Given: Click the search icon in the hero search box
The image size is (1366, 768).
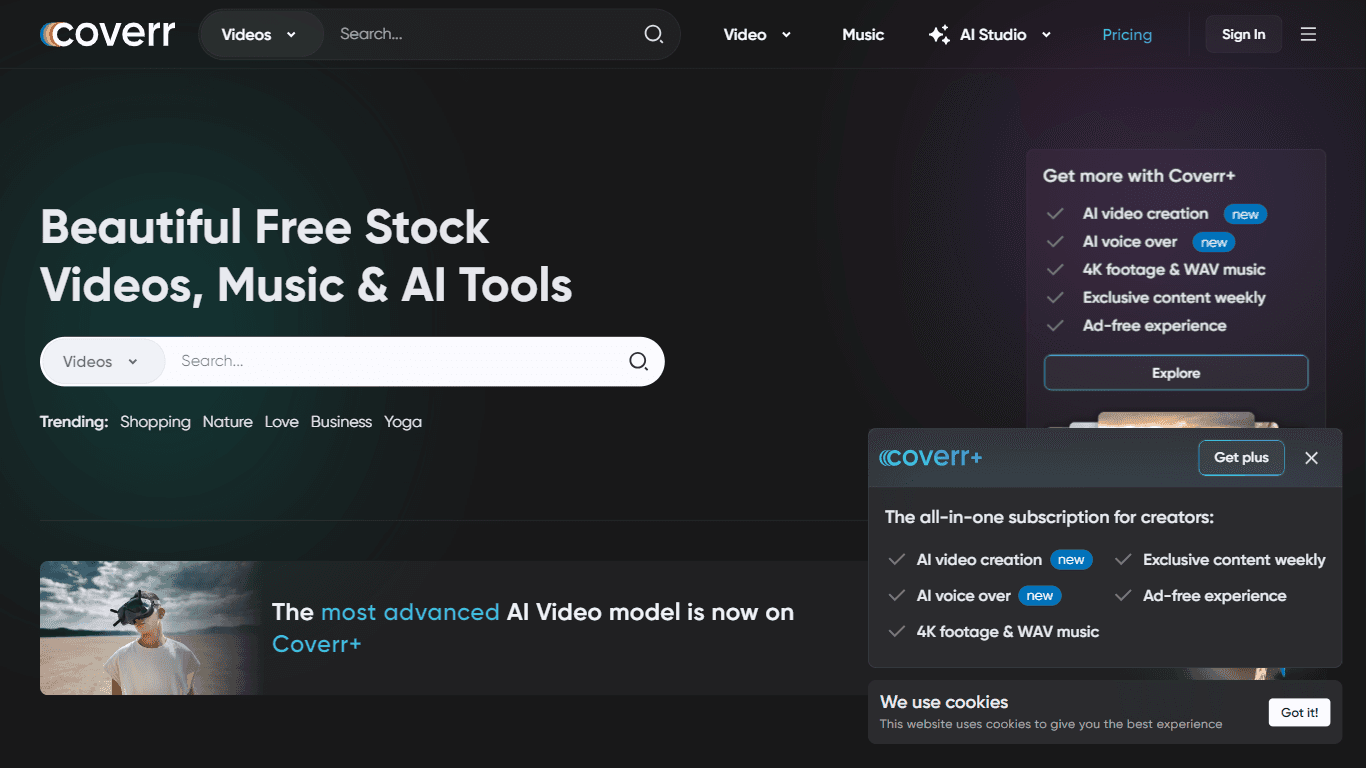Looking at the screenshot, I should pos(638,361).
